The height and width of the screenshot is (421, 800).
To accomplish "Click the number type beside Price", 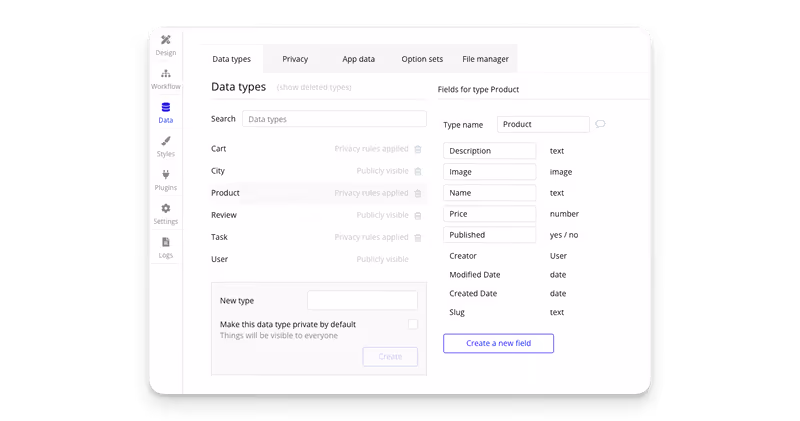I will (564, 213).
